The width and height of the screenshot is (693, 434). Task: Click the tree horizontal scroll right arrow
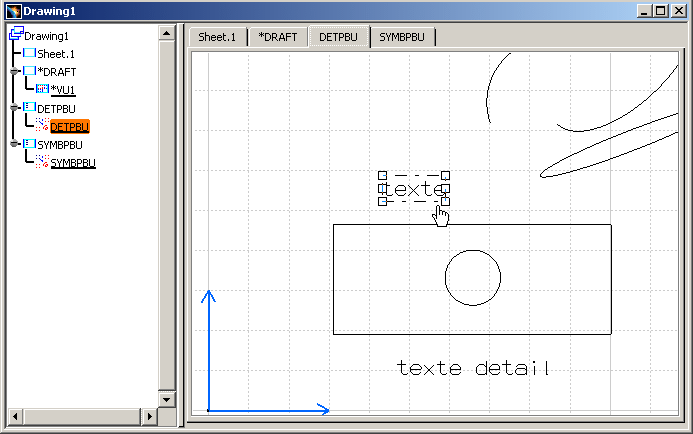point(151,415)
